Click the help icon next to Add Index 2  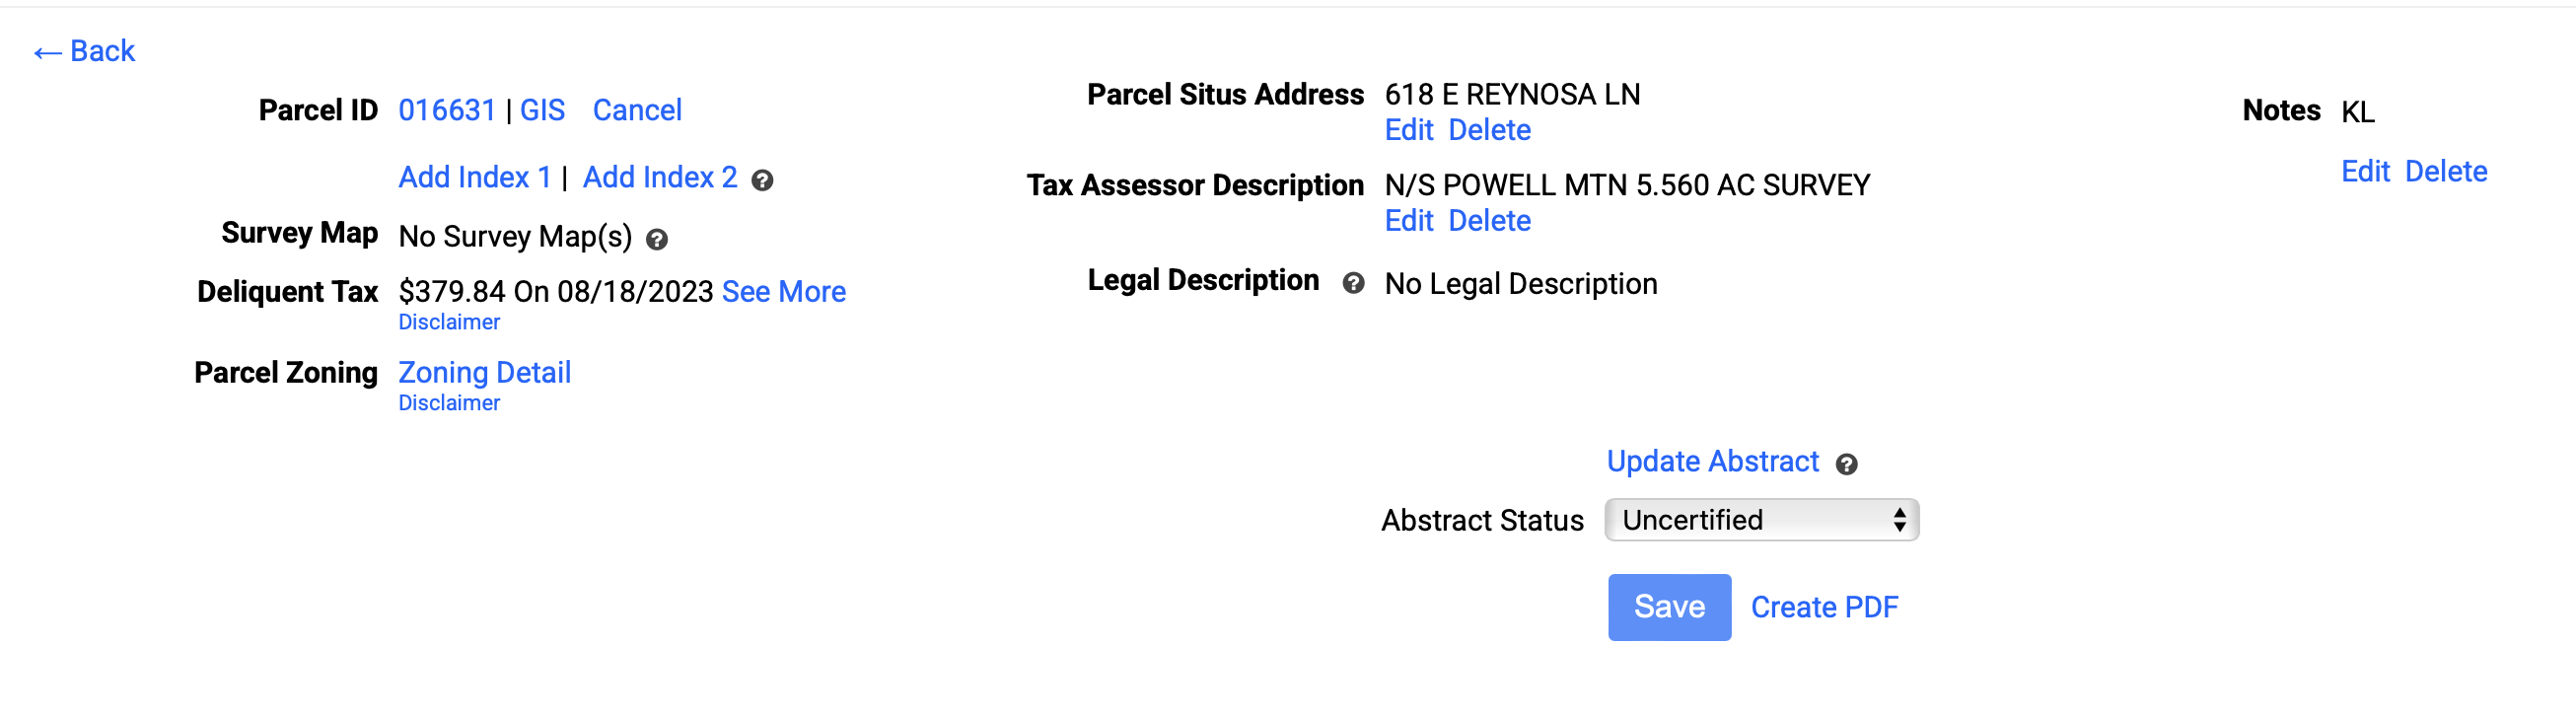(762, 181)
